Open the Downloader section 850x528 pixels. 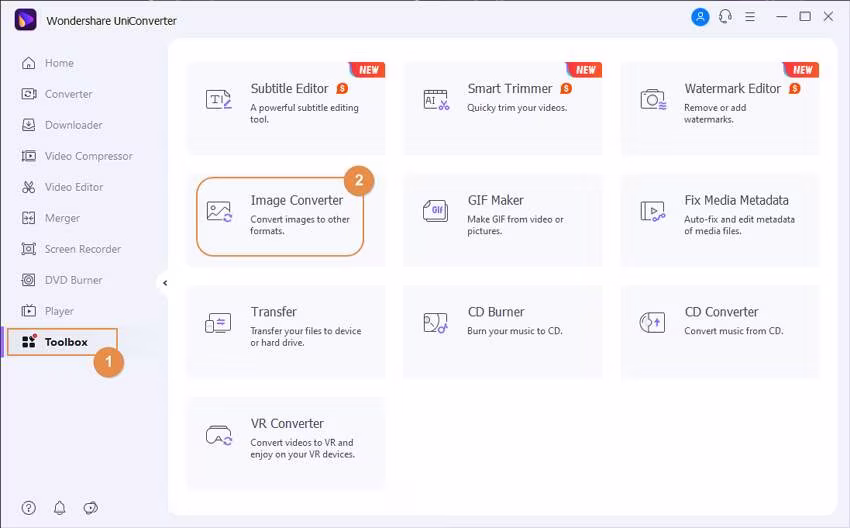[72, 125]
